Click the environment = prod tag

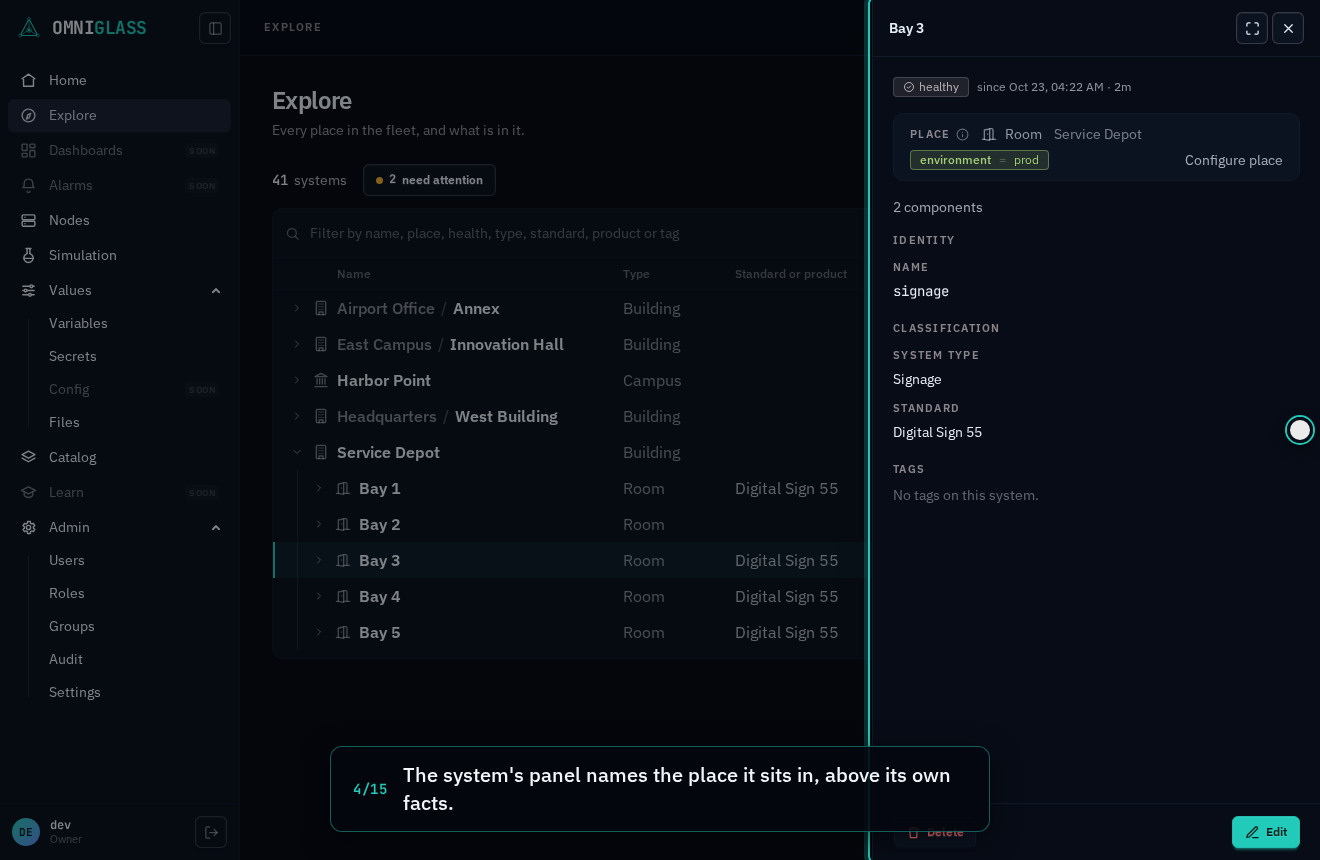click(x=979, y=160)
